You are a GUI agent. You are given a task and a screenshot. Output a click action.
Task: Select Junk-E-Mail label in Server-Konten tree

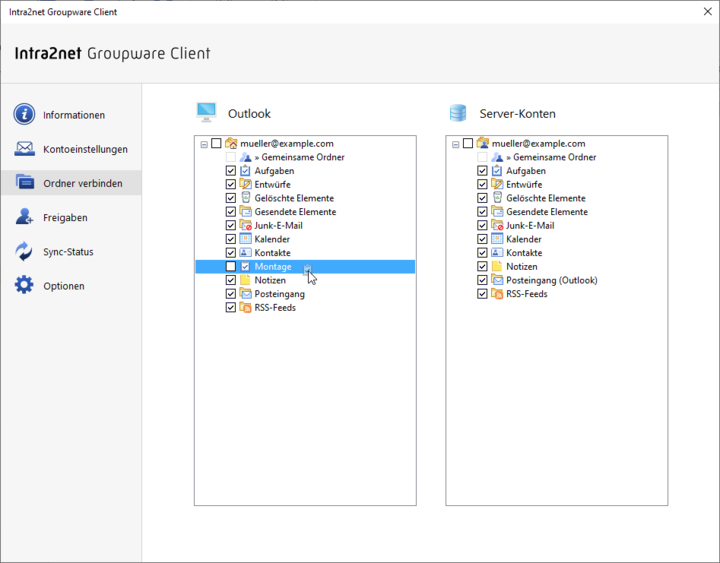[x=530, y=225]
